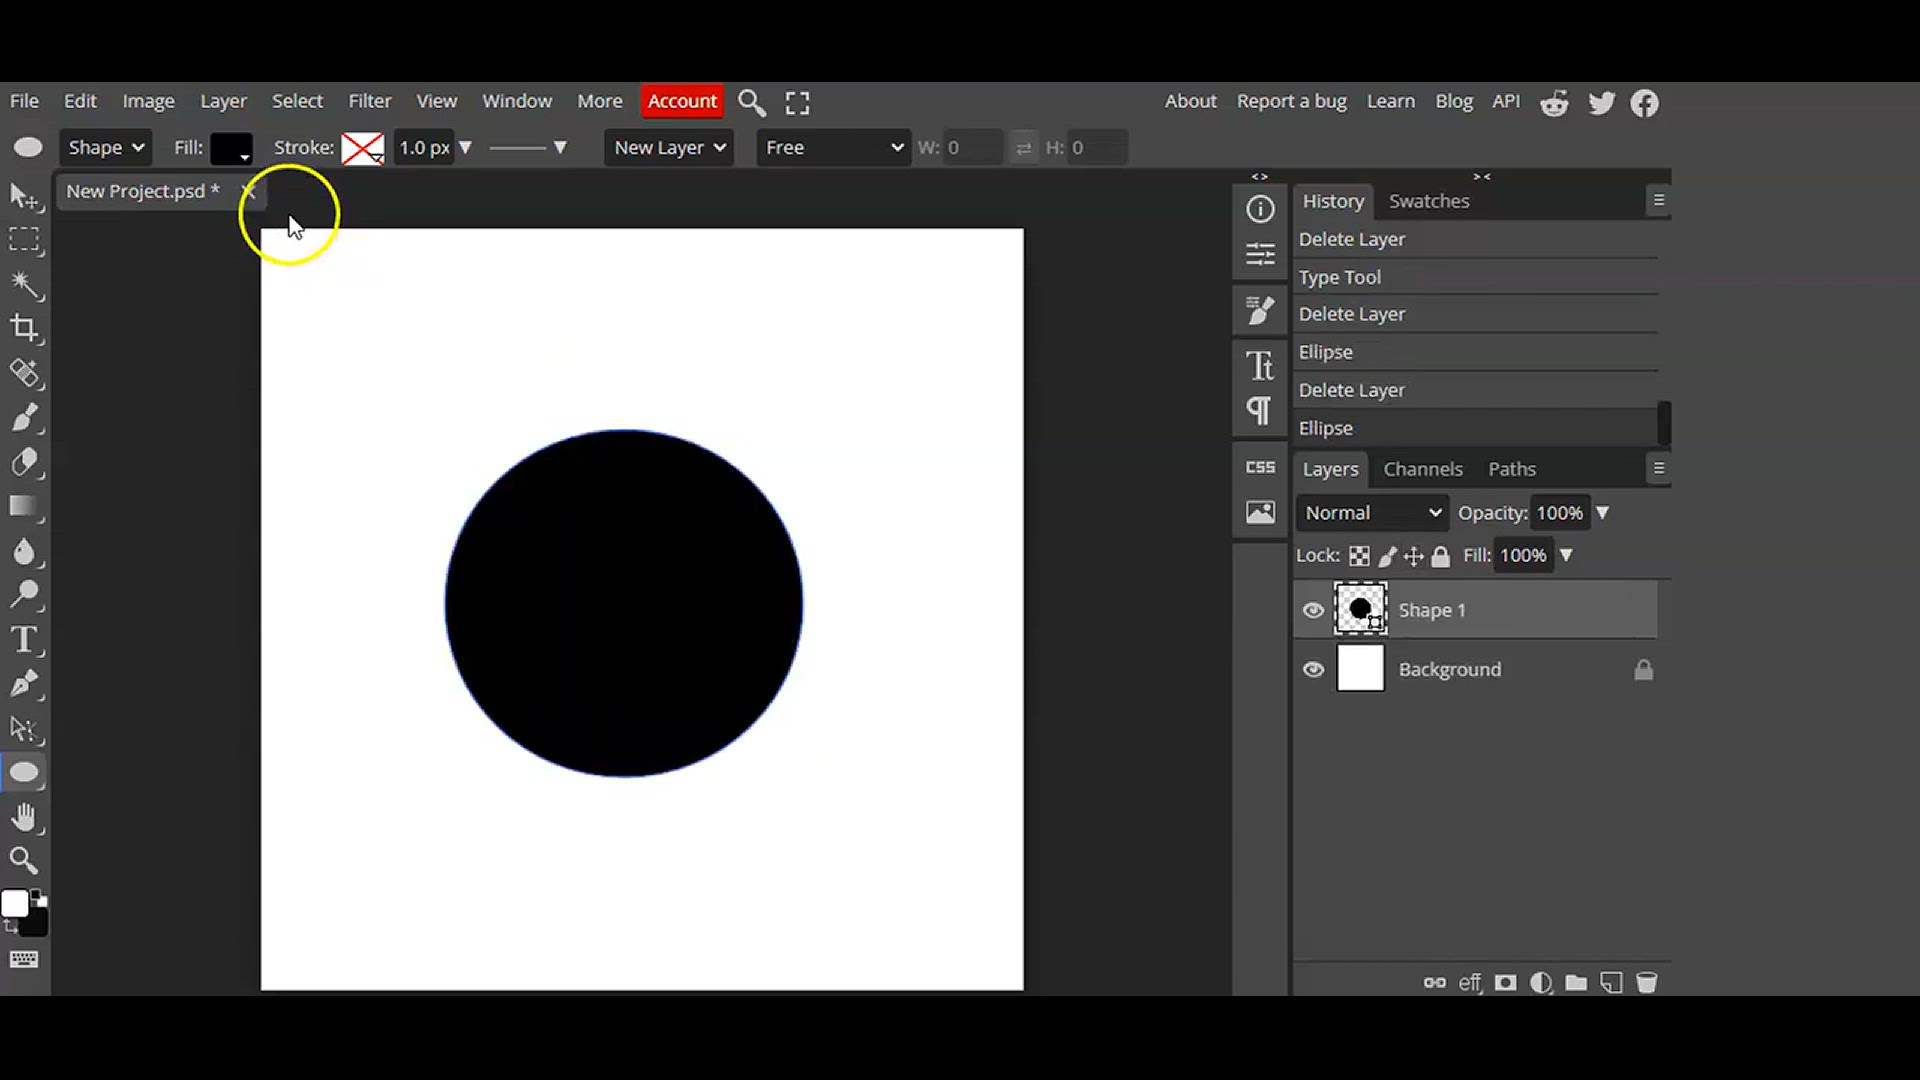
Task: Select the Rectangle Select tool
Action: [x=25, y=240]
